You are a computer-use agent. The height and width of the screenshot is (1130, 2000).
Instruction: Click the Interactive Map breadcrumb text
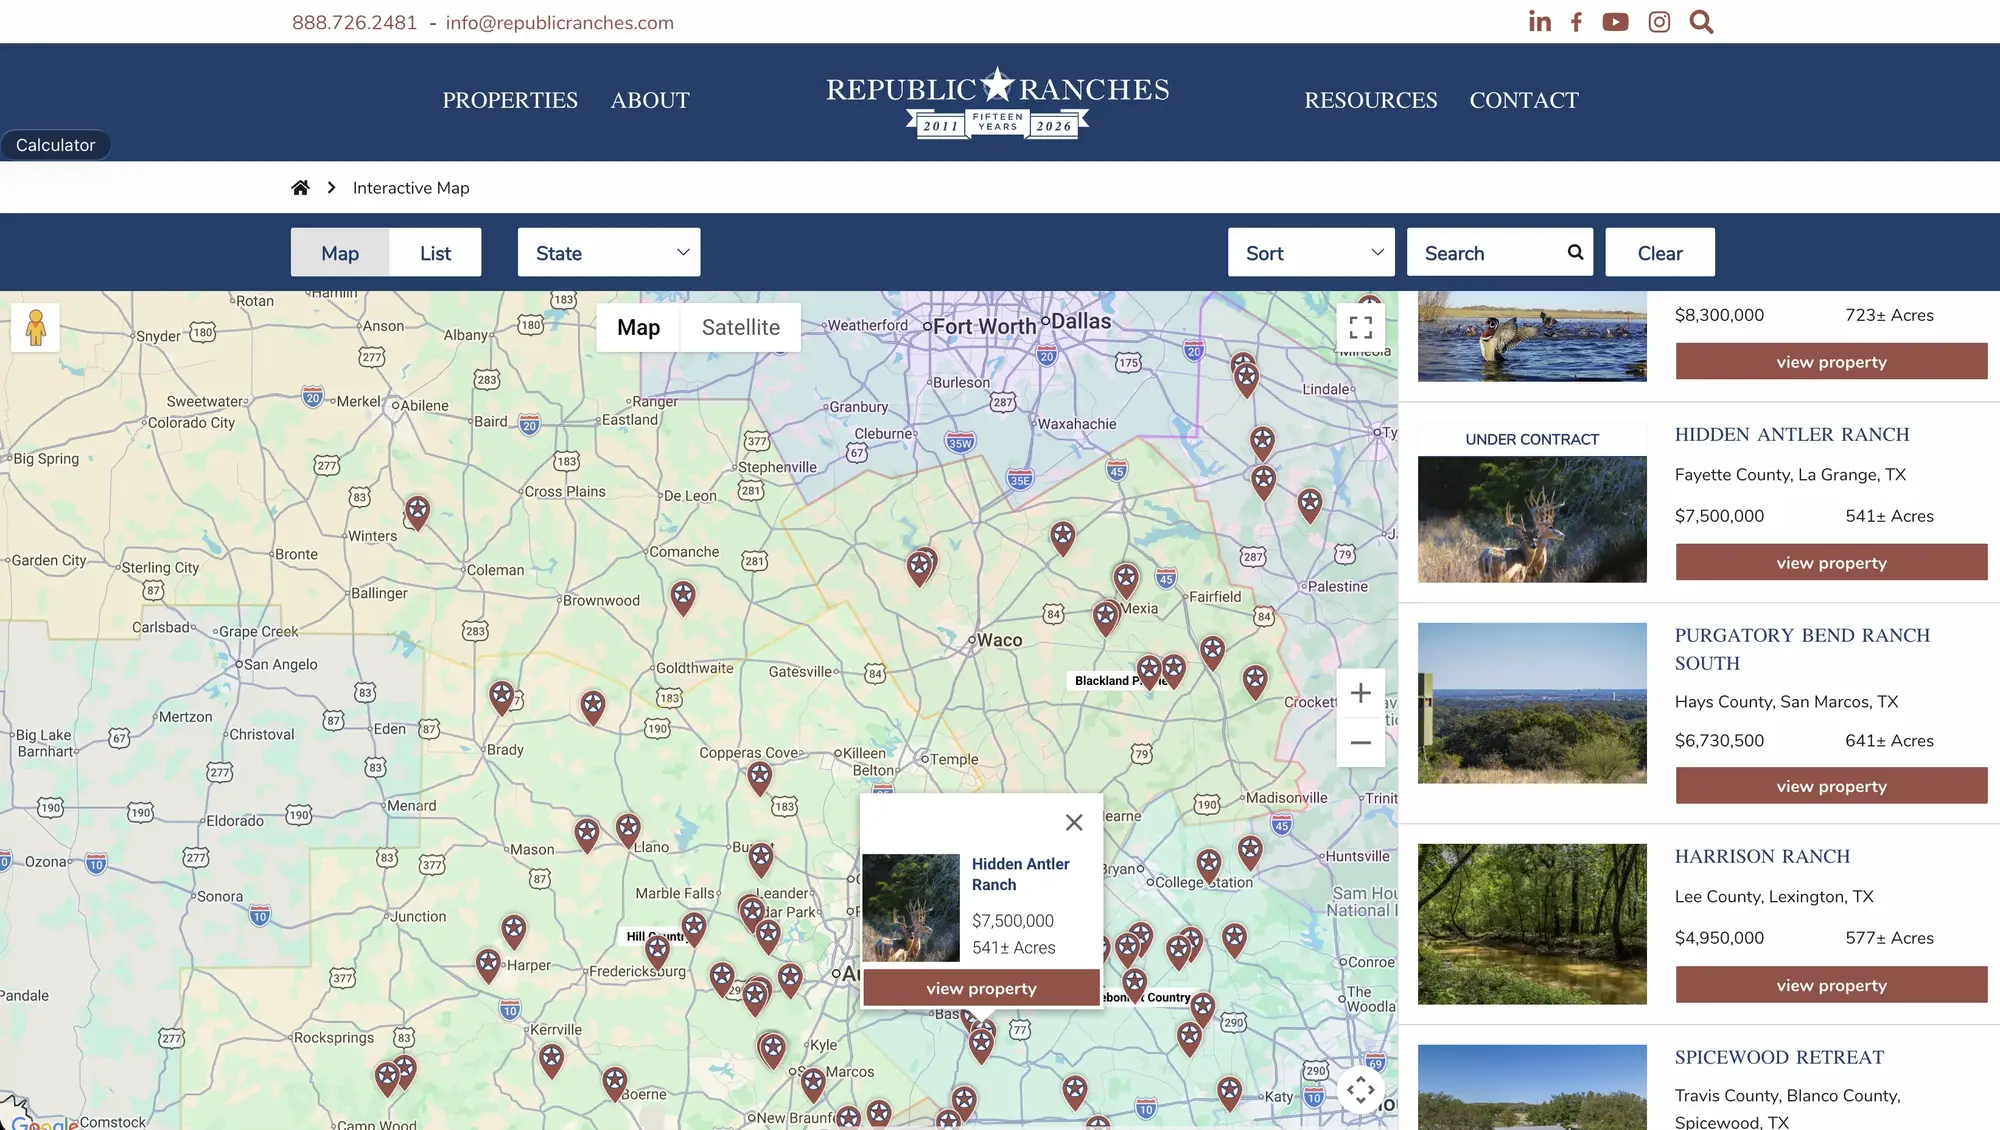[x=411, y=188]
